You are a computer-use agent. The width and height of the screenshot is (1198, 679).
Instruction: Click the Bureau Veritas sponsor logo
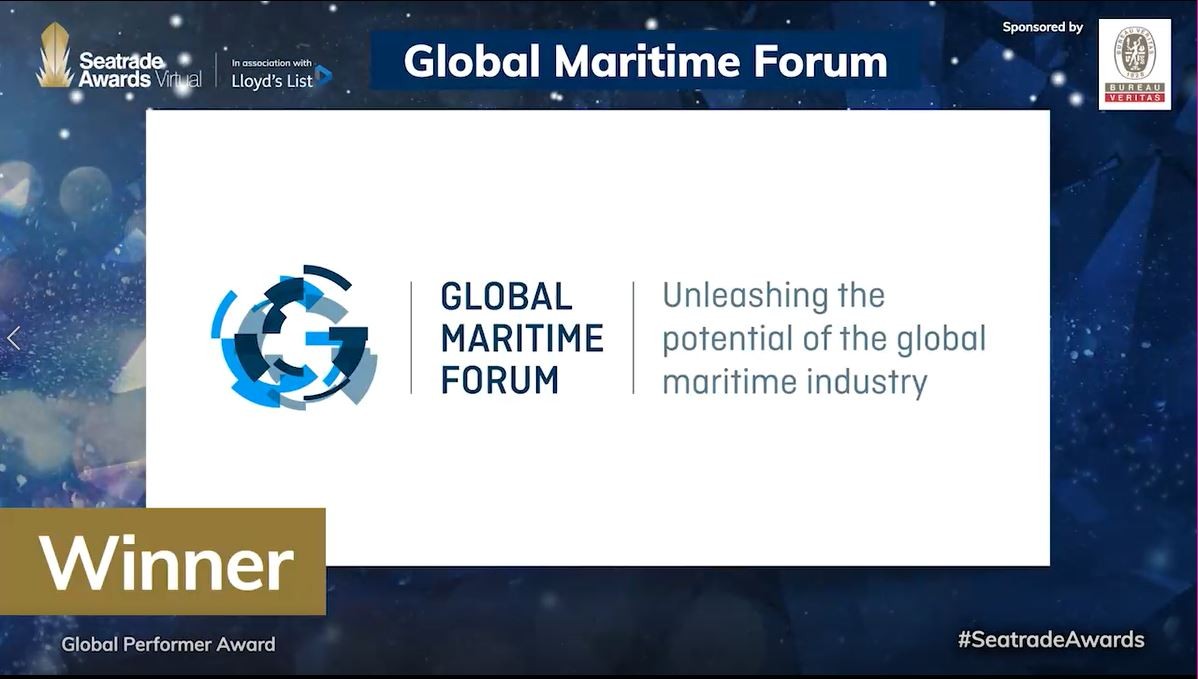tap(1135, 64)
